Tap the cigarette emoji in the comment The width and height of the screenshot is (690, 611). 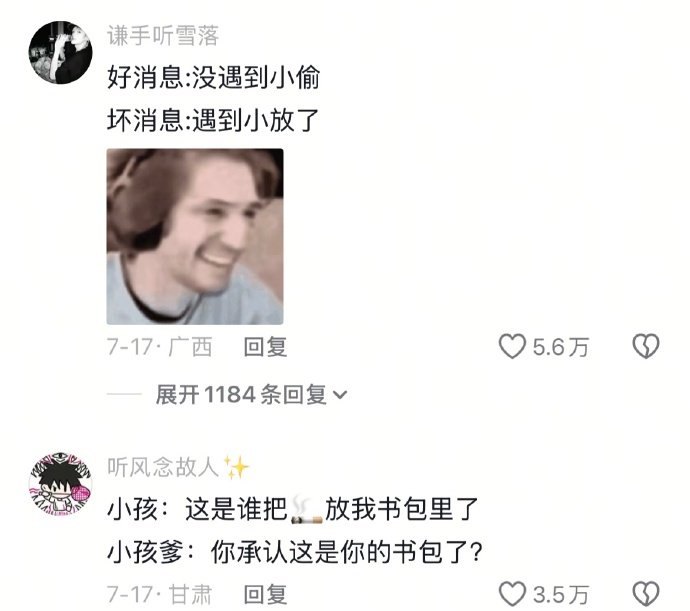tap(307, 511)
